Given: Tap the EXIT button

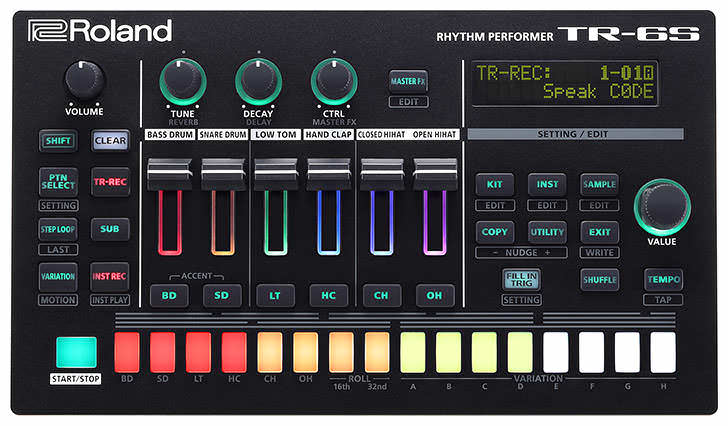Looking at the screenshot, I should click(599, 232).
